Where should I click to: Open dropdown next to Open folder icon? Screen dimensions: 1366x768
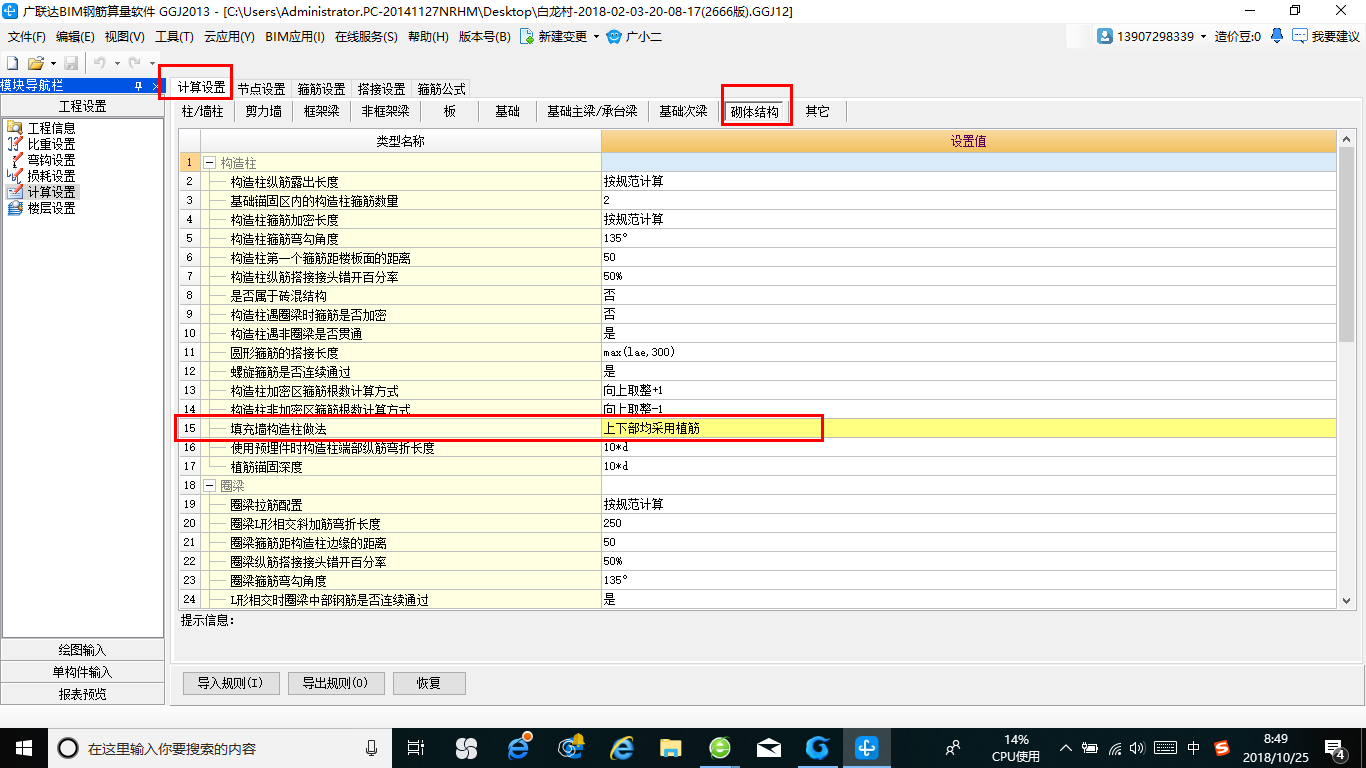click(52, 63)
